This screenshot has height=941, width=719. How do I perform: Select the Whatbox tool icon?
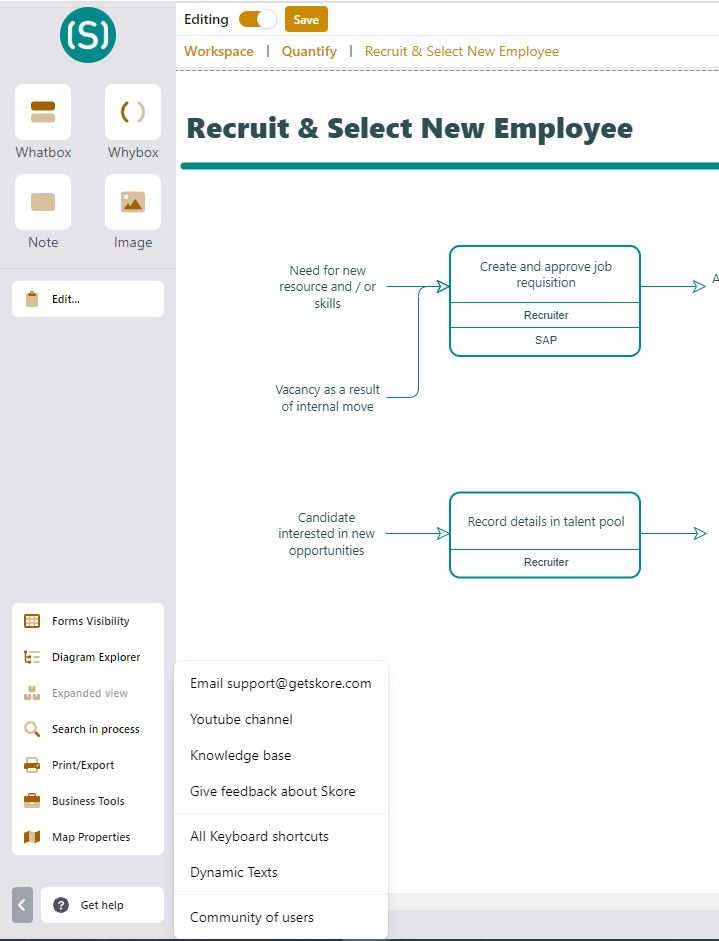(43, 112)
